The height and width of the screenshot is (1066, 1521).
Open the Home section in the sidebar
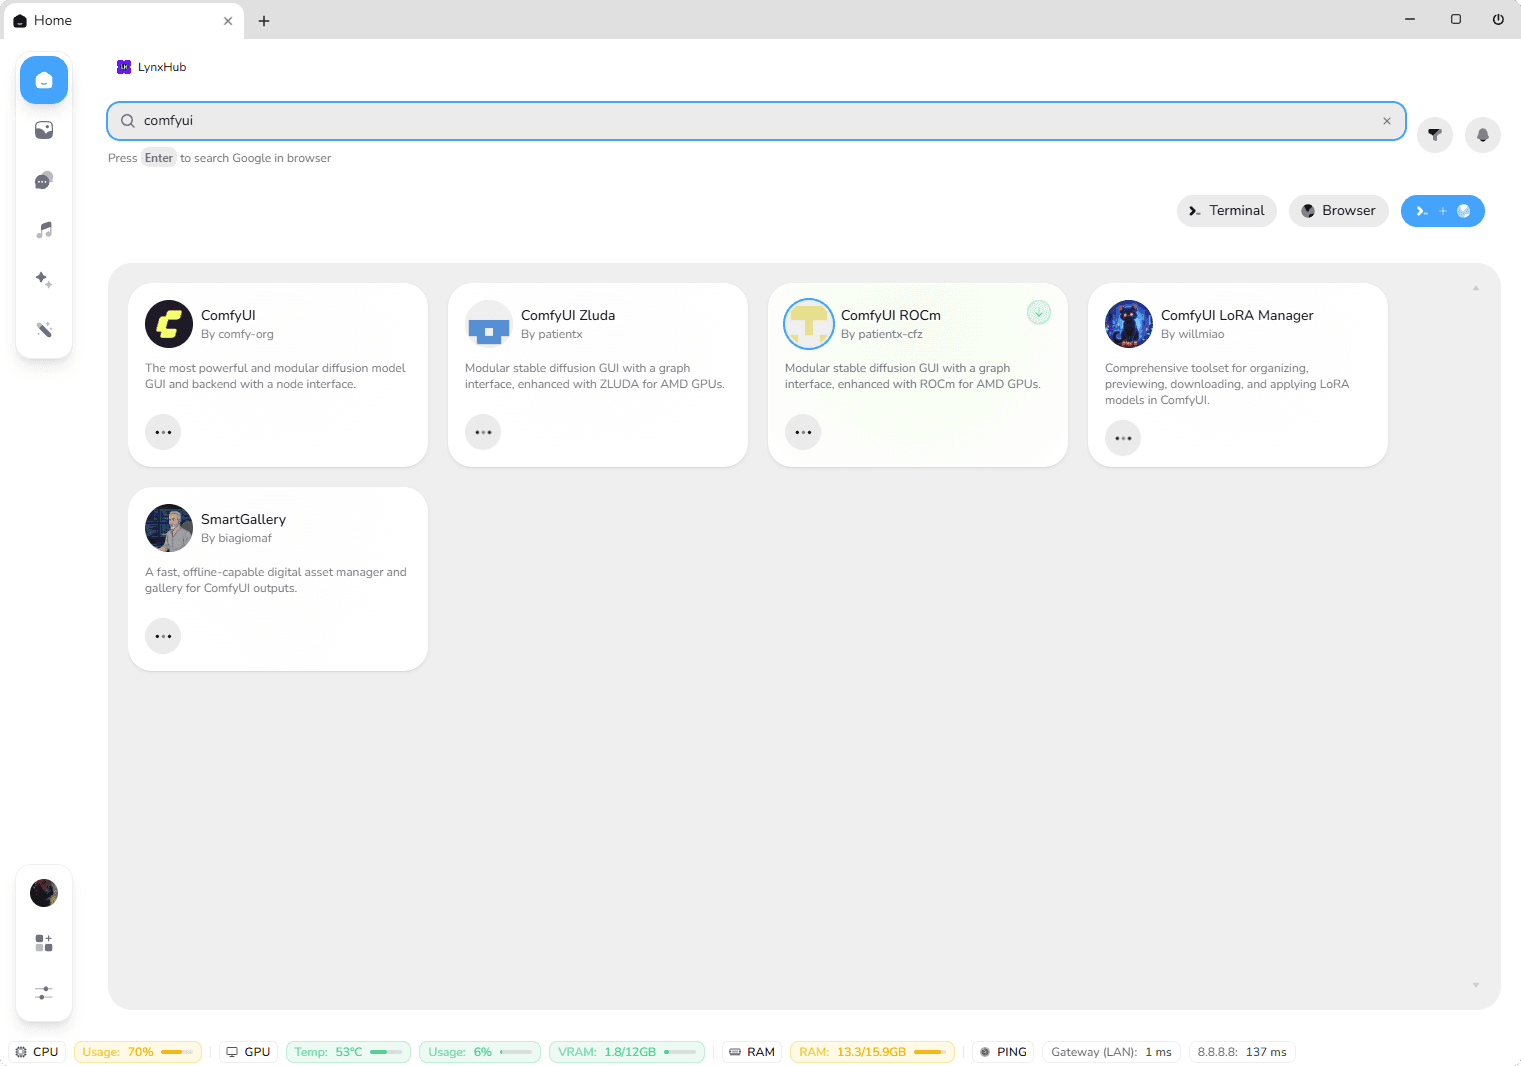44,80
